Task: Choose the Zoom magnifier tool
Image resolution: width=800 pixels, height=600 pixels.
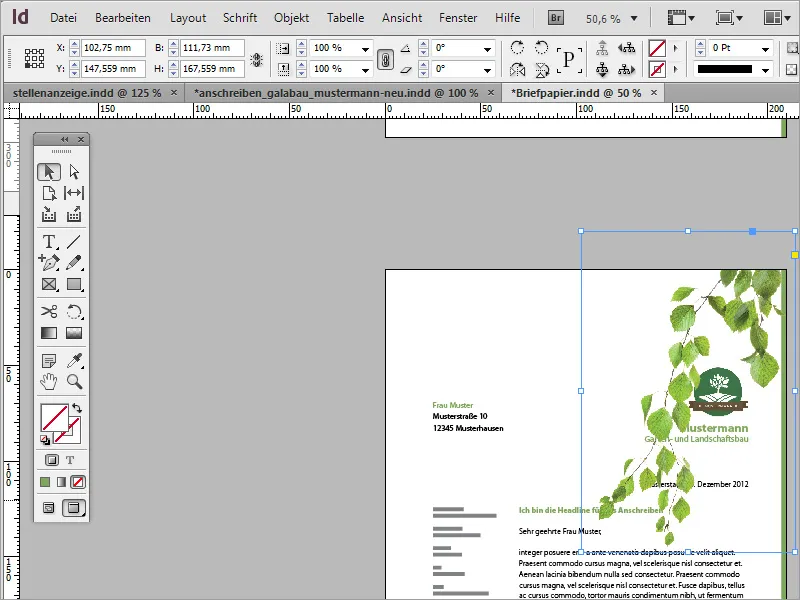Action: (74, 381)
